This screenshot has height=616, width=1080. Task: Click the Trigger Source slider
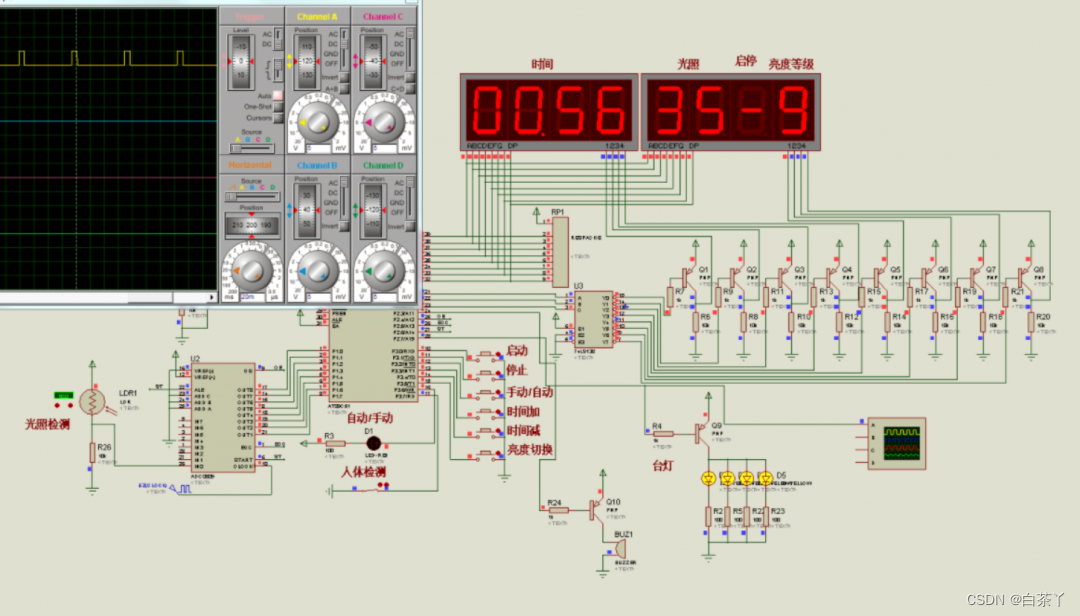tap(252, 148)
